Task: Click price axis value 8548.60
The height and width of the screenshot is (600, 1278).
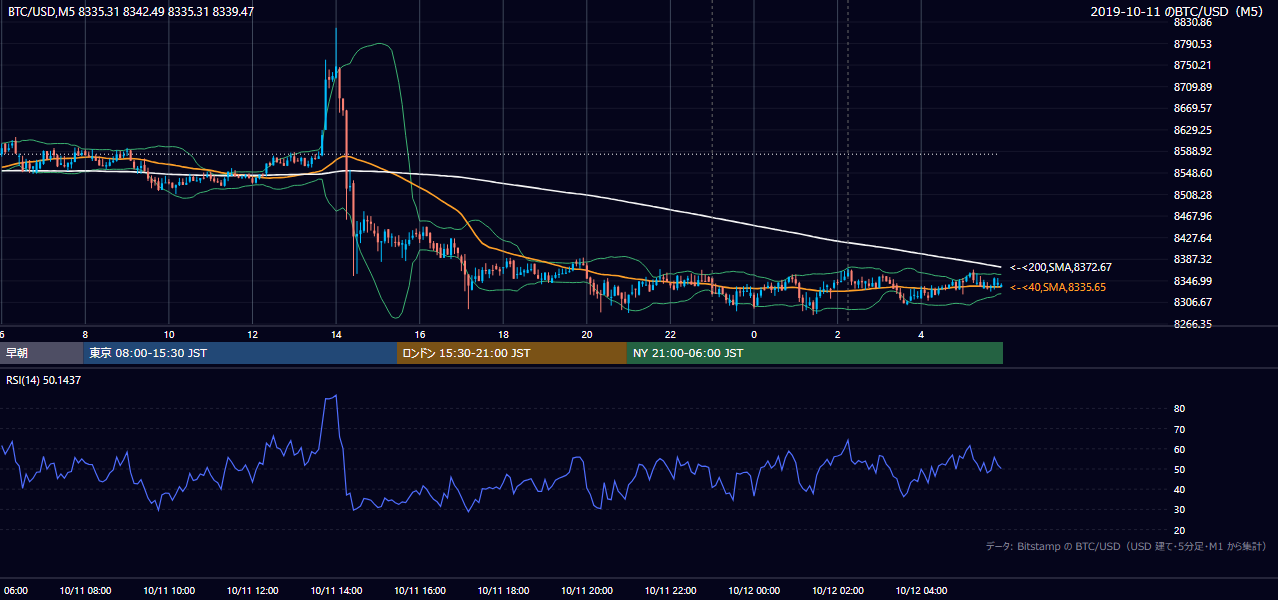Action: pos(1192,174)
